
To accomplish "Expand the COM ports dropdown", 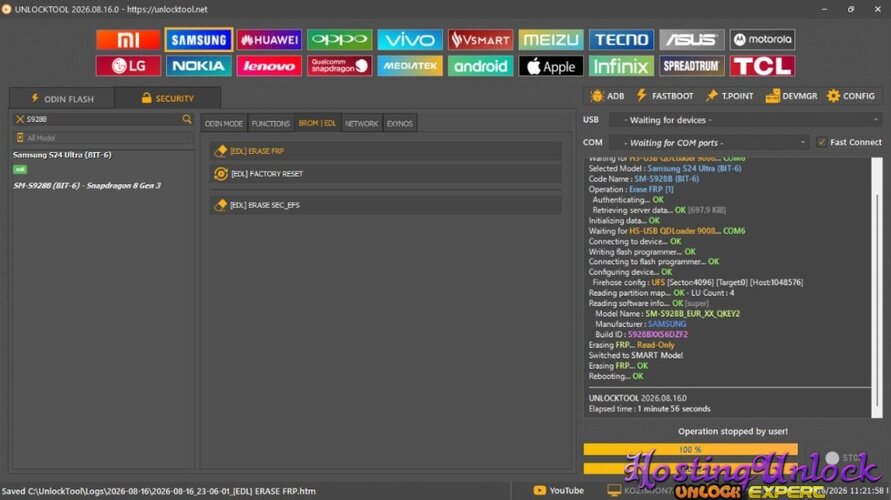I will pyautogui.click(x=709, y=143).
